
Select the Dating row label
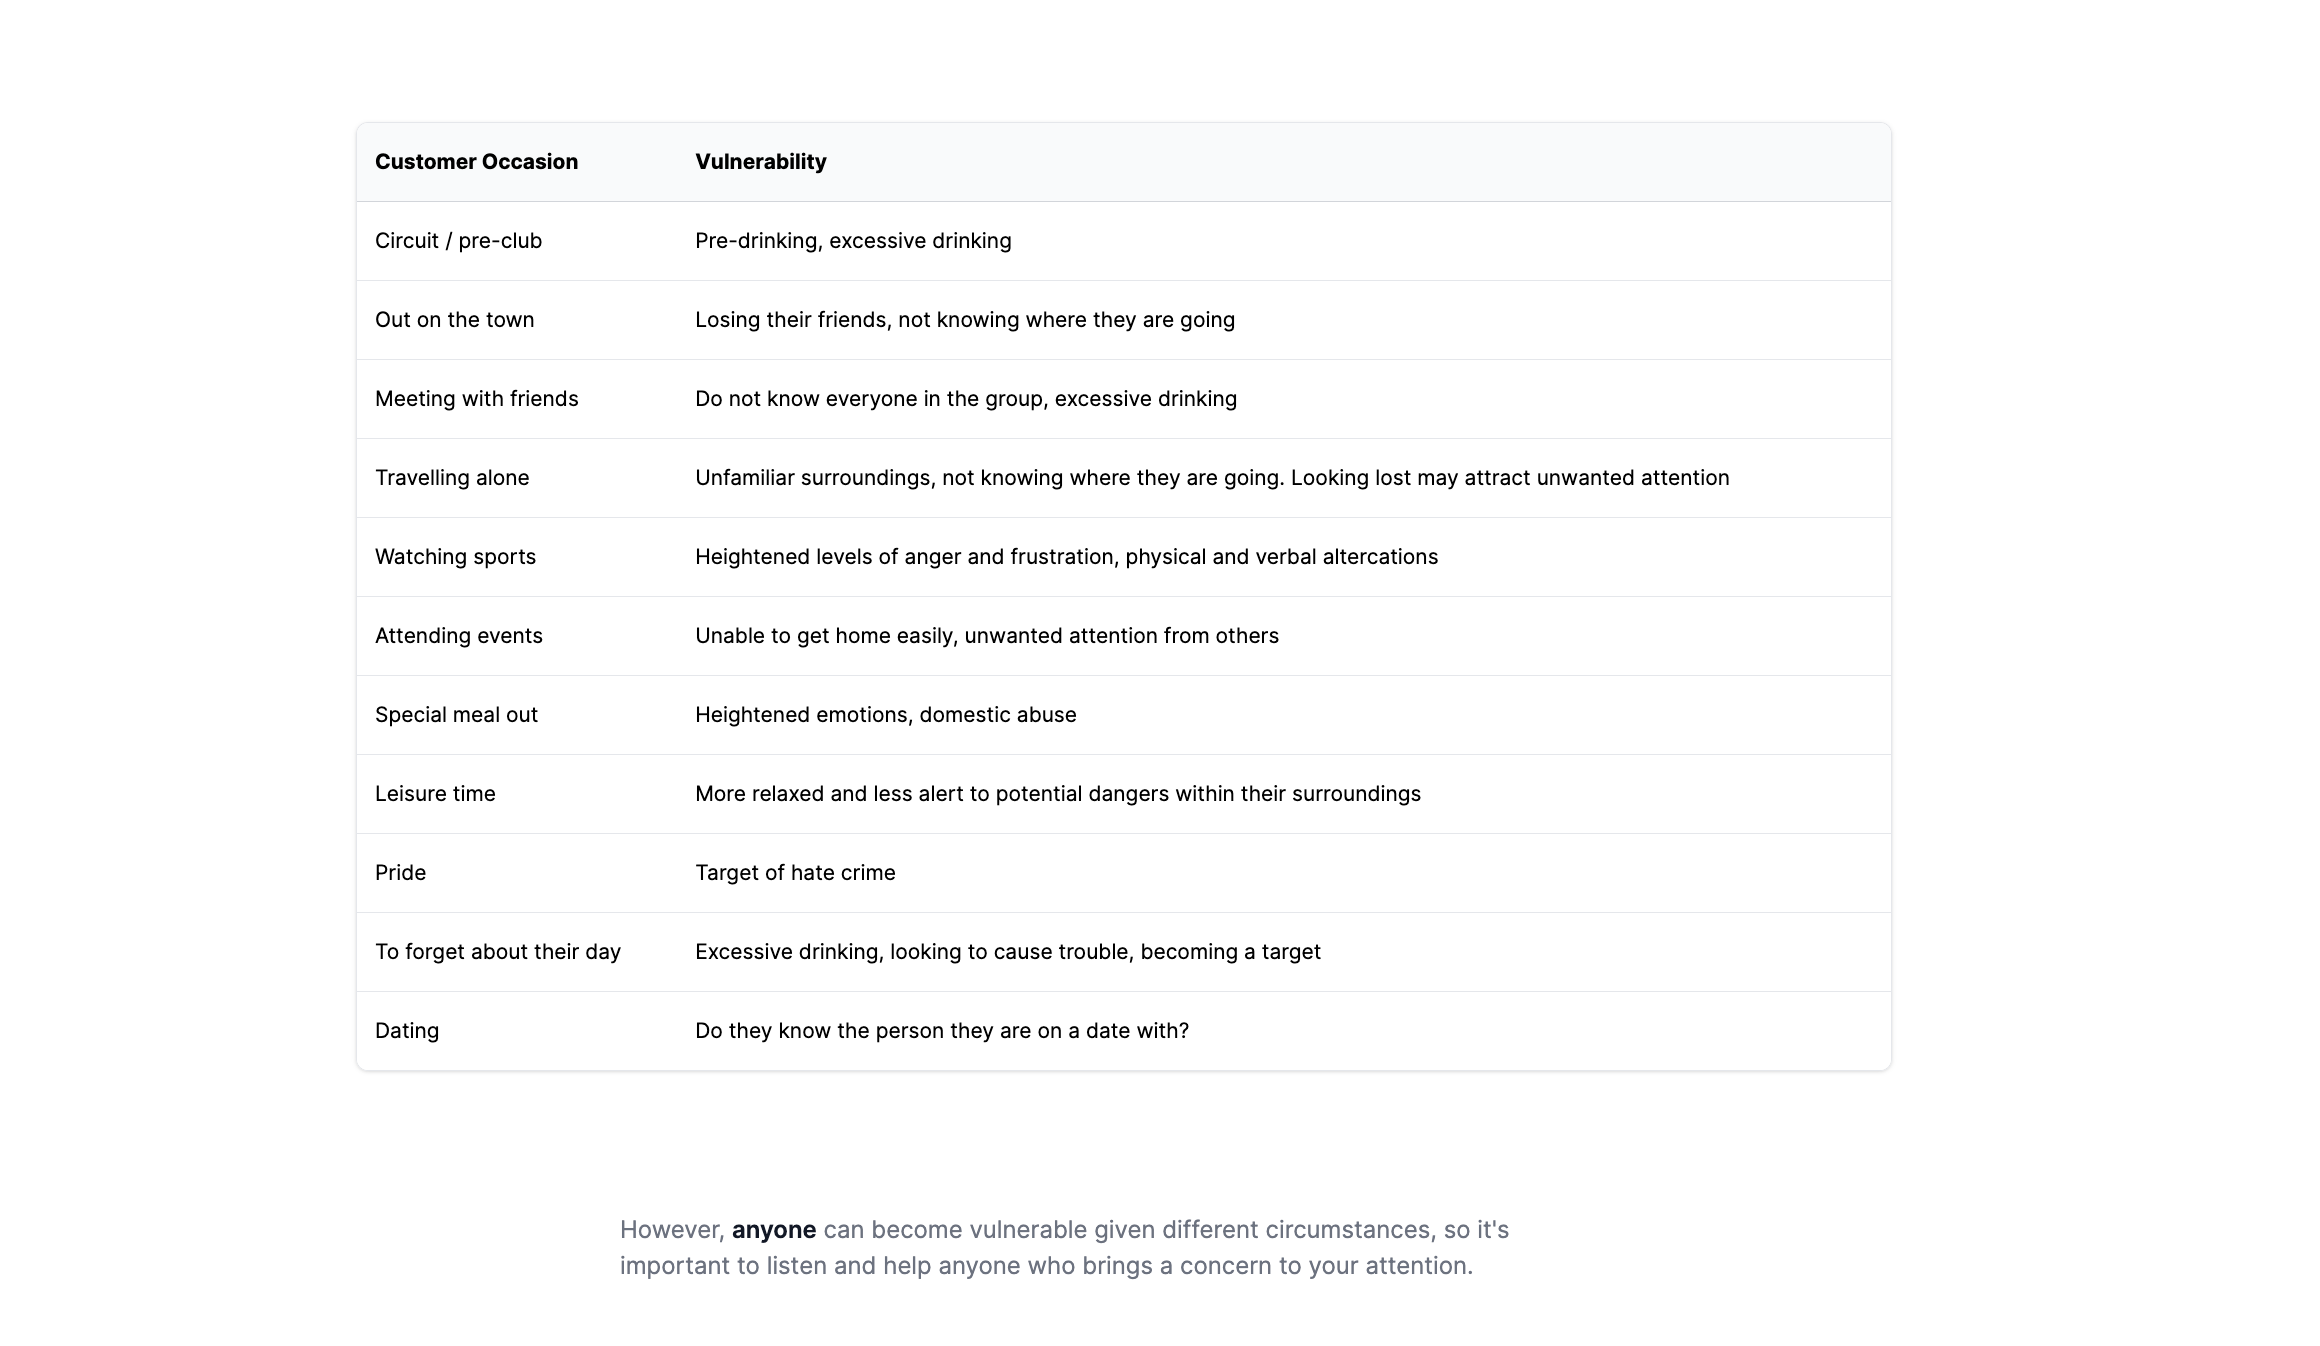pos(406,1031)
